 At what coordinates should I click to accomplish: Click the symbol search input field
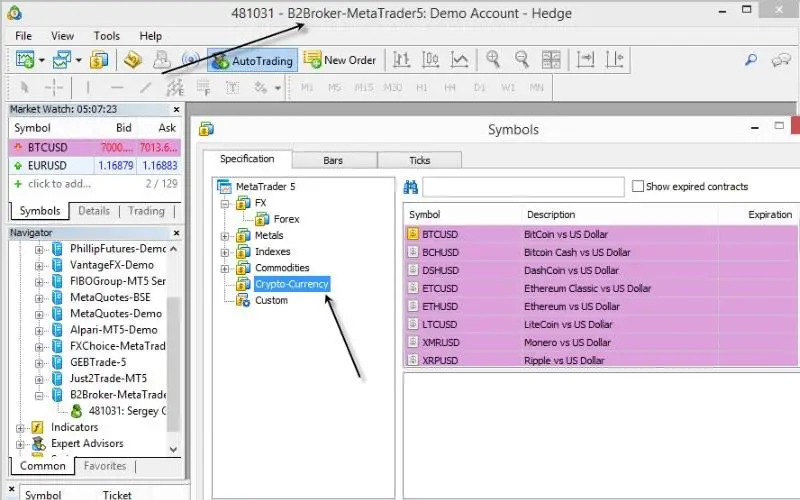523,187
